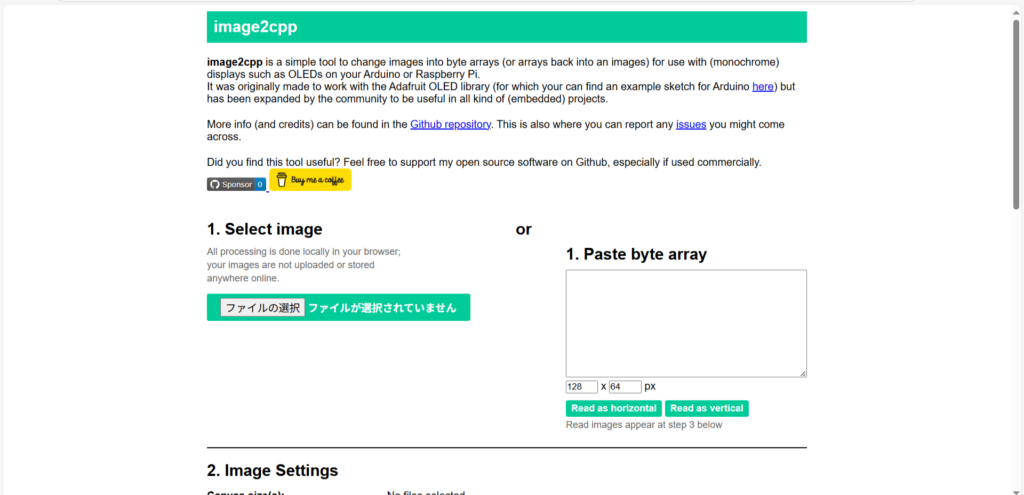The height and width of the screenshot is (495, 1024).
Task: Click the page vertical scrollbar thumb
Action: (1016, 114)
